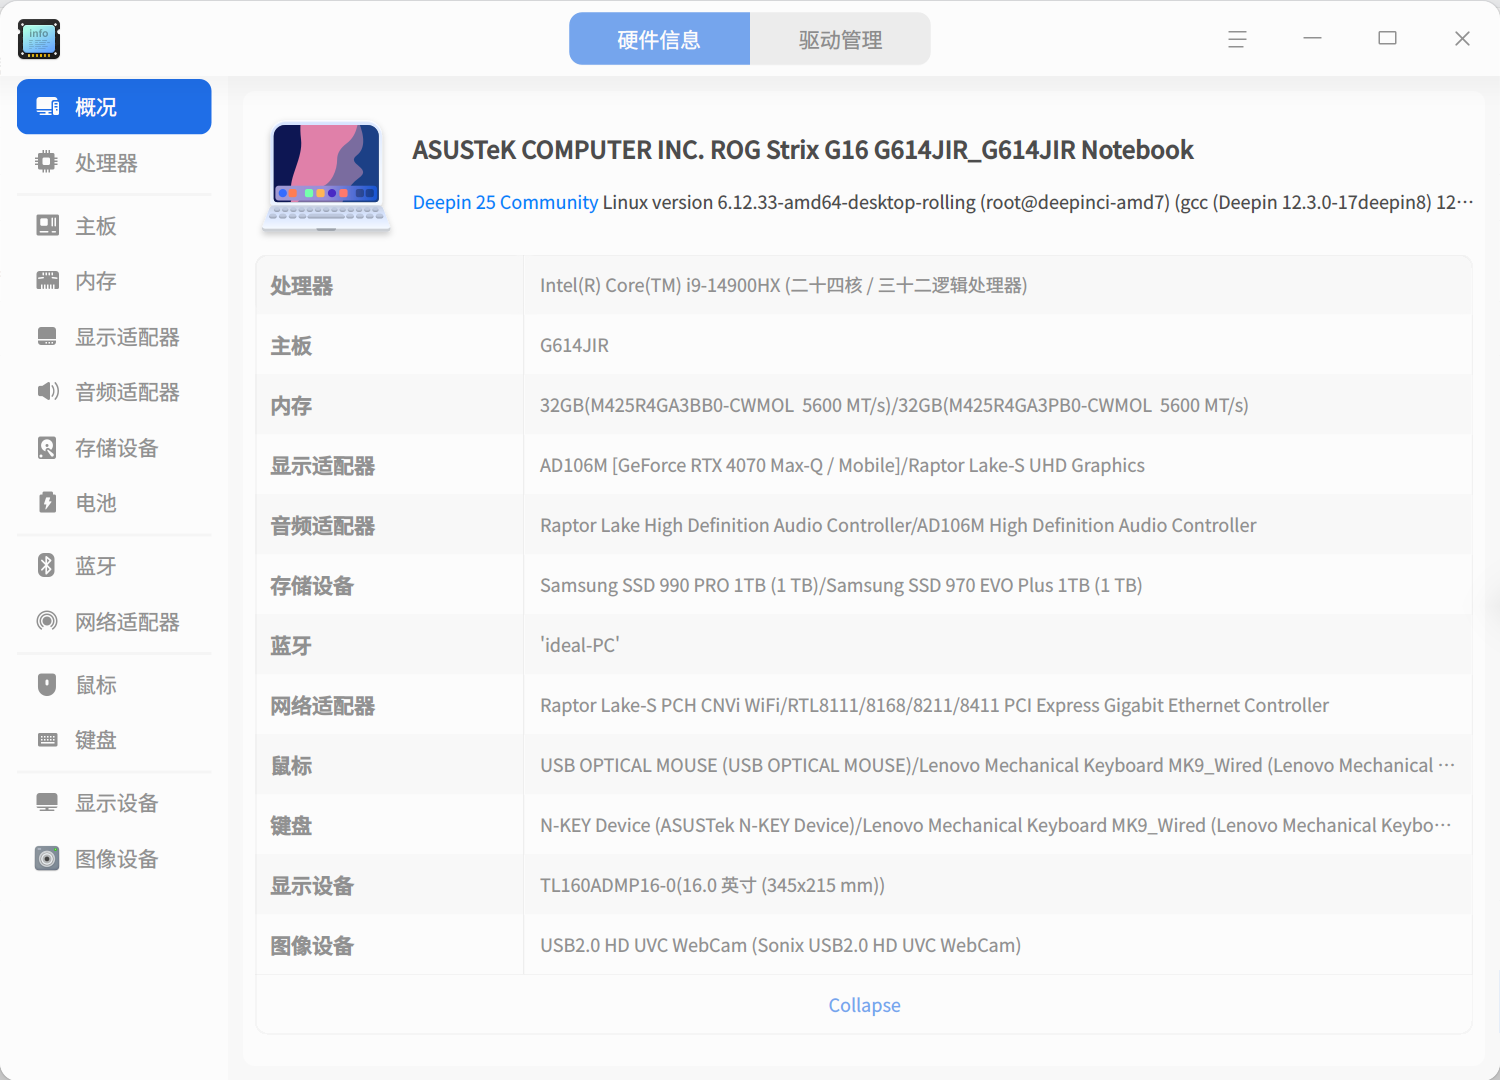Click the Samsung SSD 990 PRO value

(x=841, y=585)
